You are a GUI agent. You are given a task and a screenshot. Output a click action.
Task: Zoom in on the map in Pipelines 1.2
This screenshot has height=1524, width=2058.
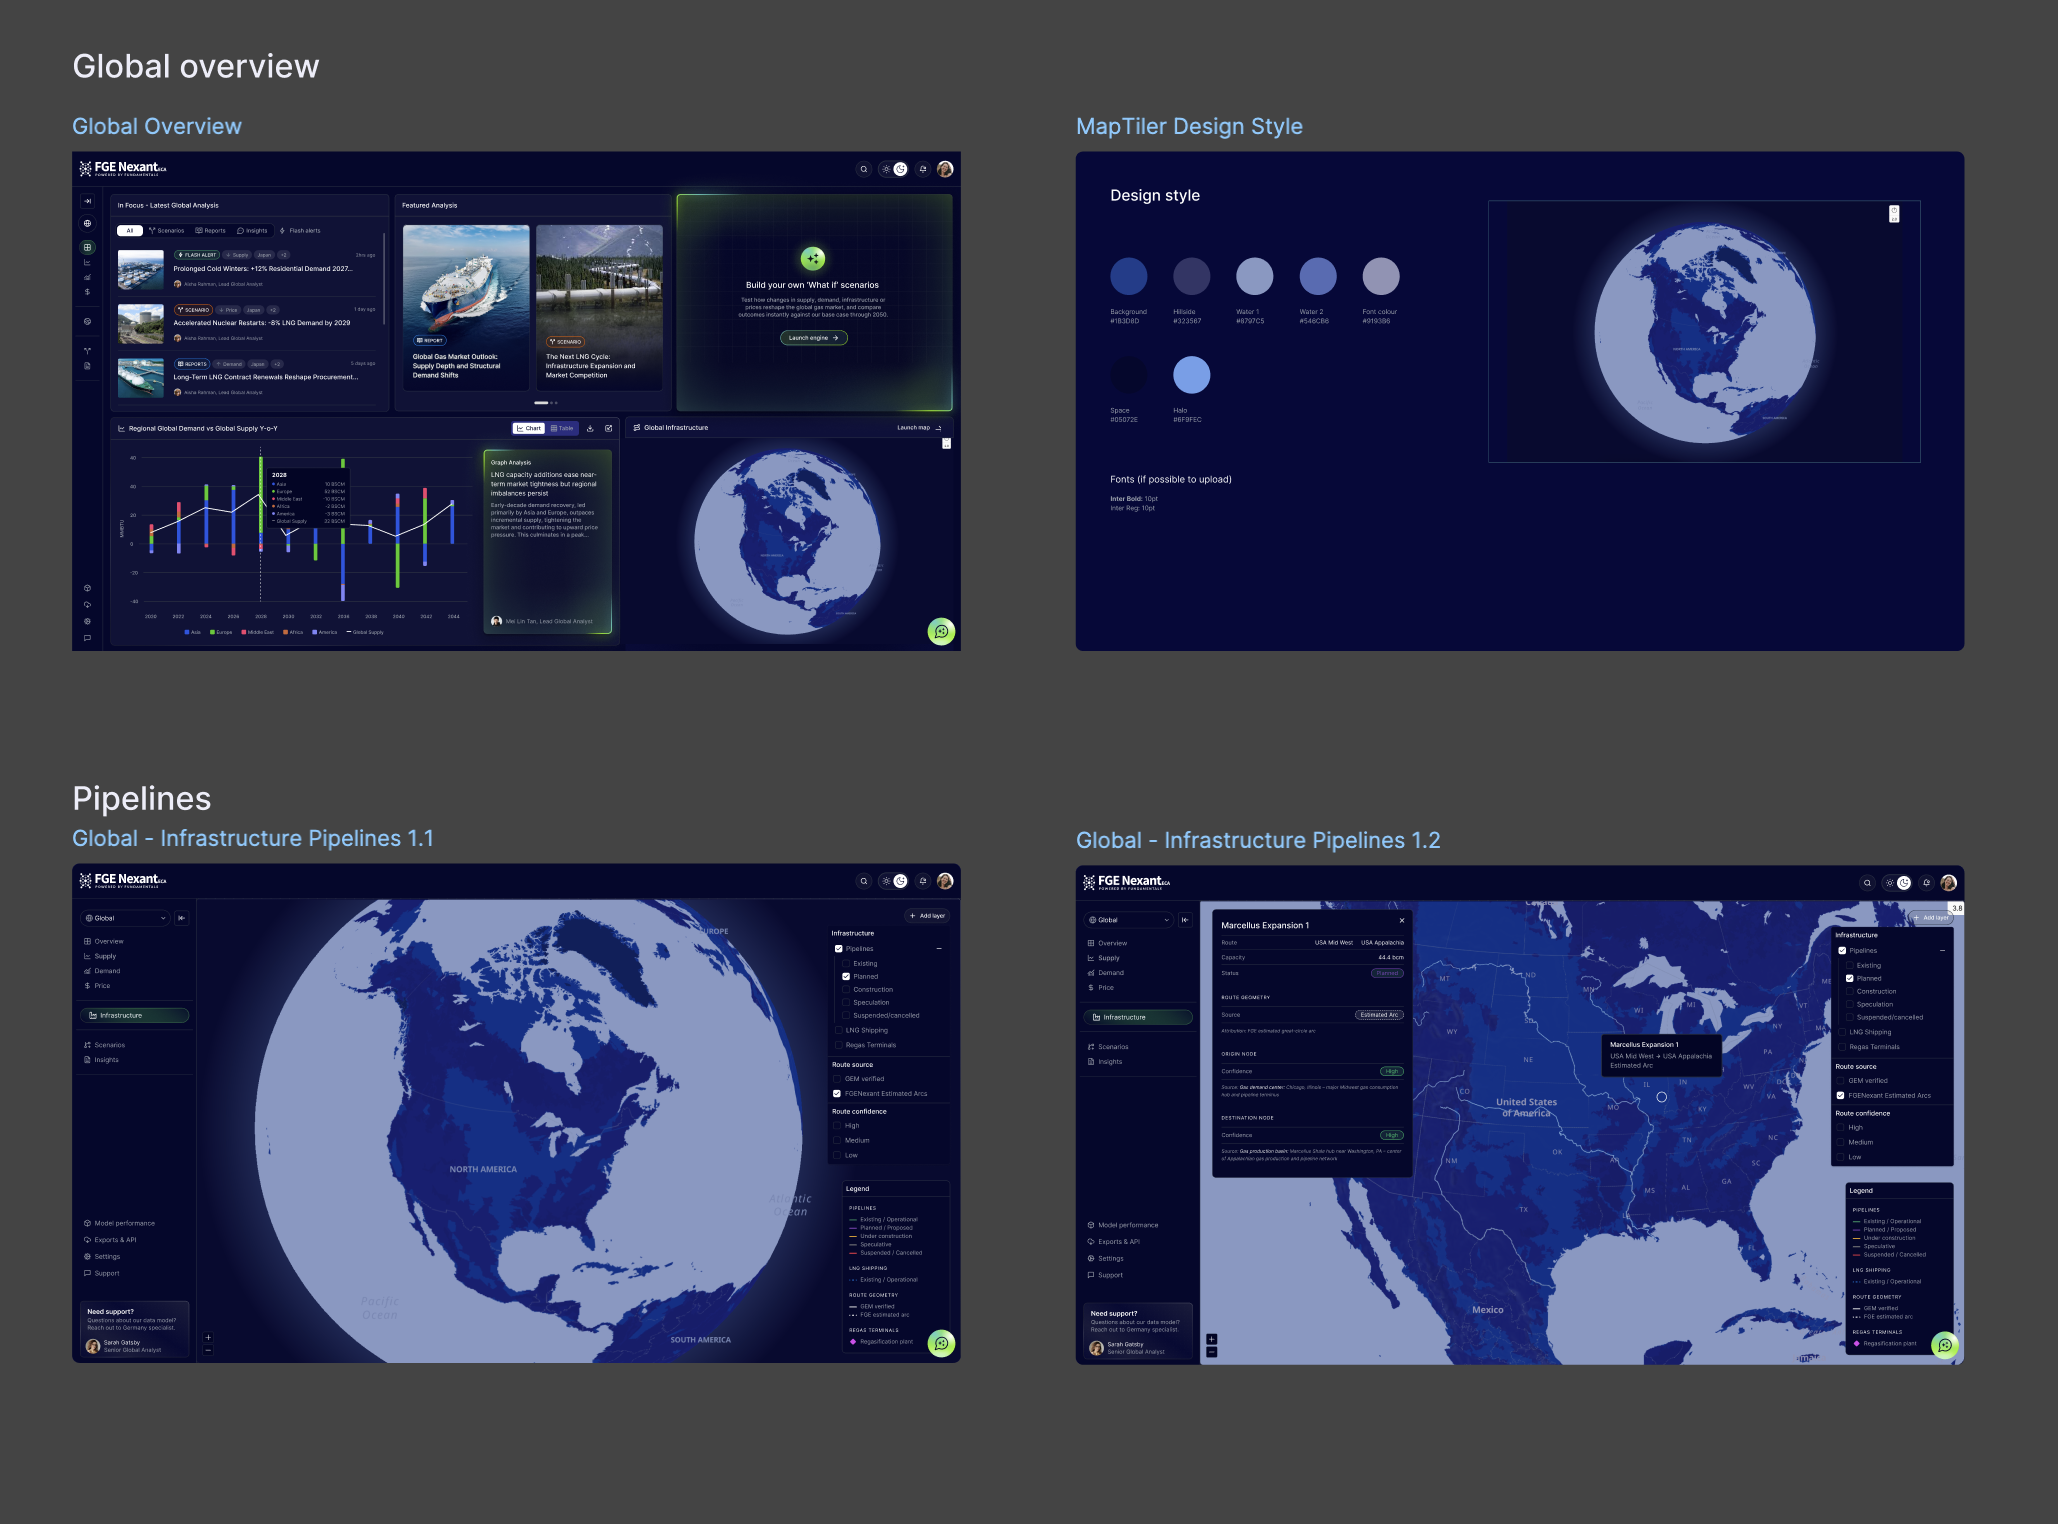coord(1211,1339)
